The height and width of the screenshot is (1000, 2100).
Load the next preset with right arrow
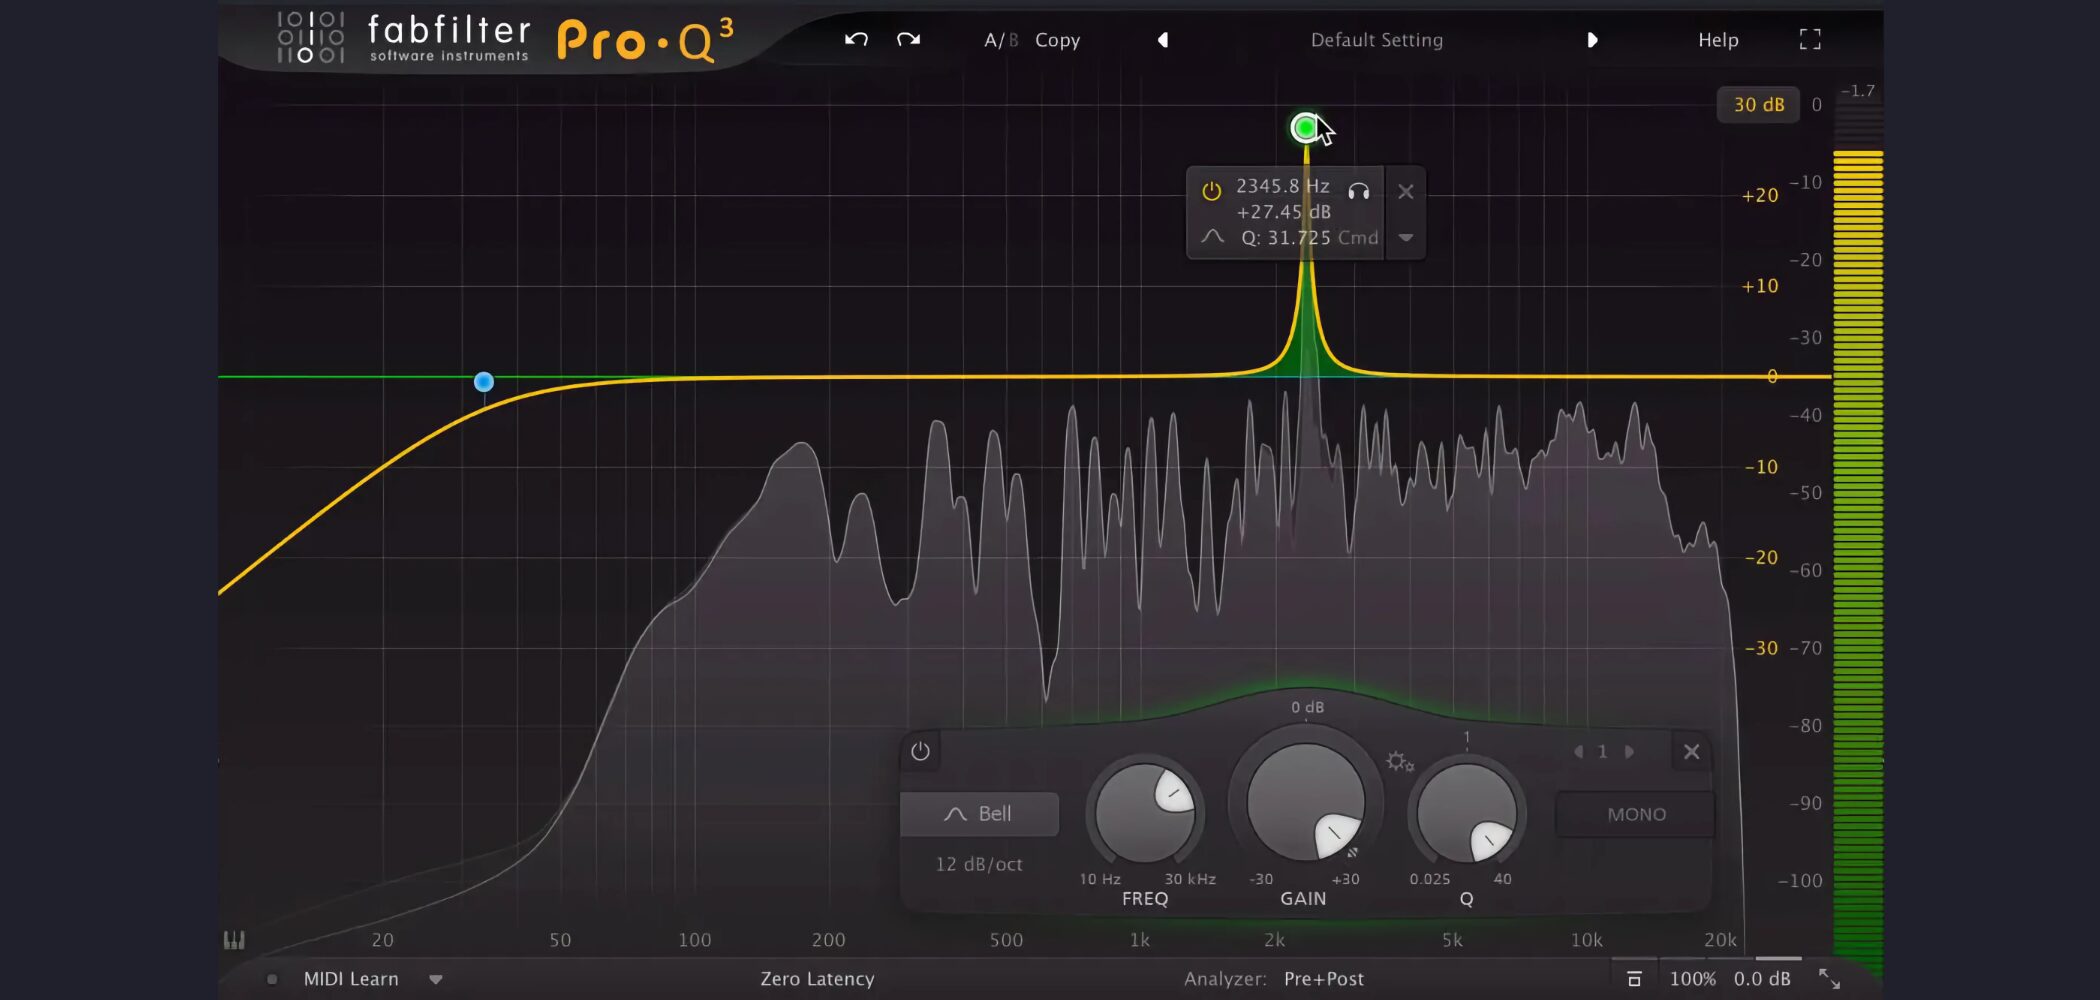[1592, 40]
